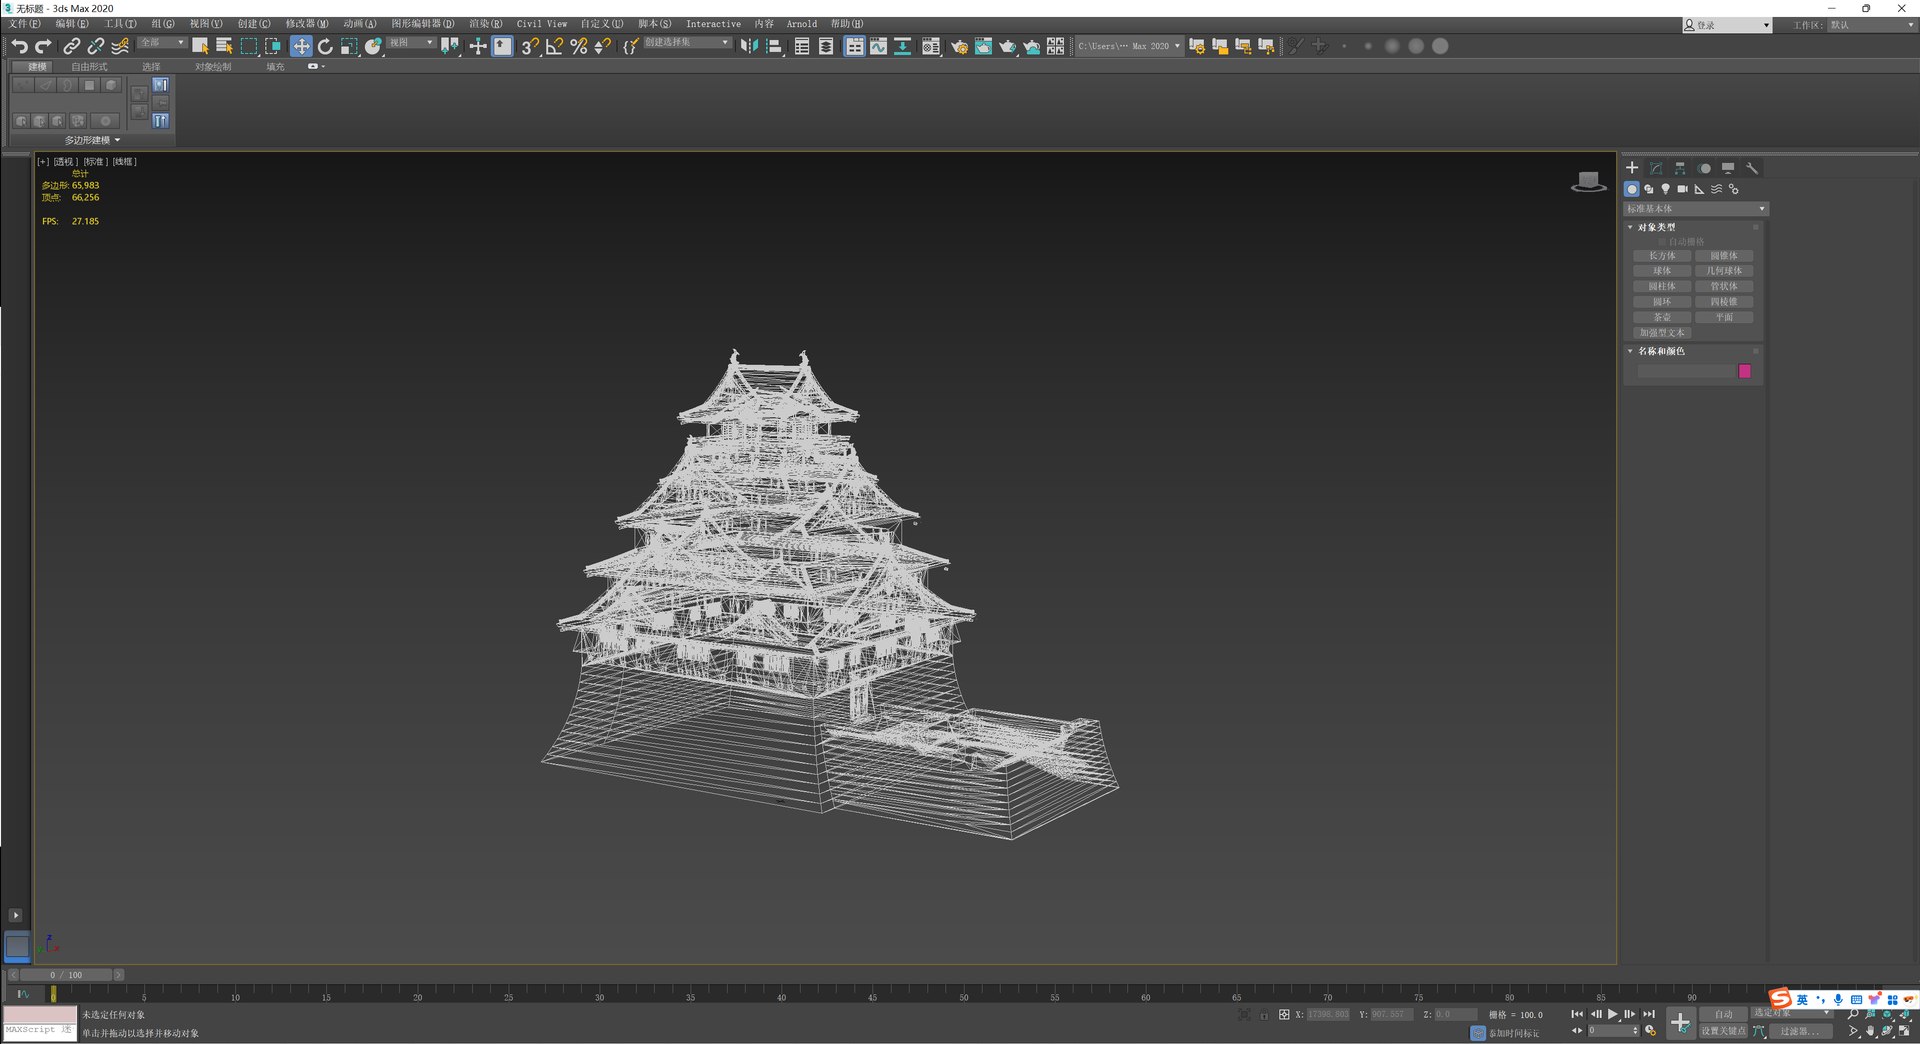Click the 圆柱体 cylinder primitive button

(1662, 286)
